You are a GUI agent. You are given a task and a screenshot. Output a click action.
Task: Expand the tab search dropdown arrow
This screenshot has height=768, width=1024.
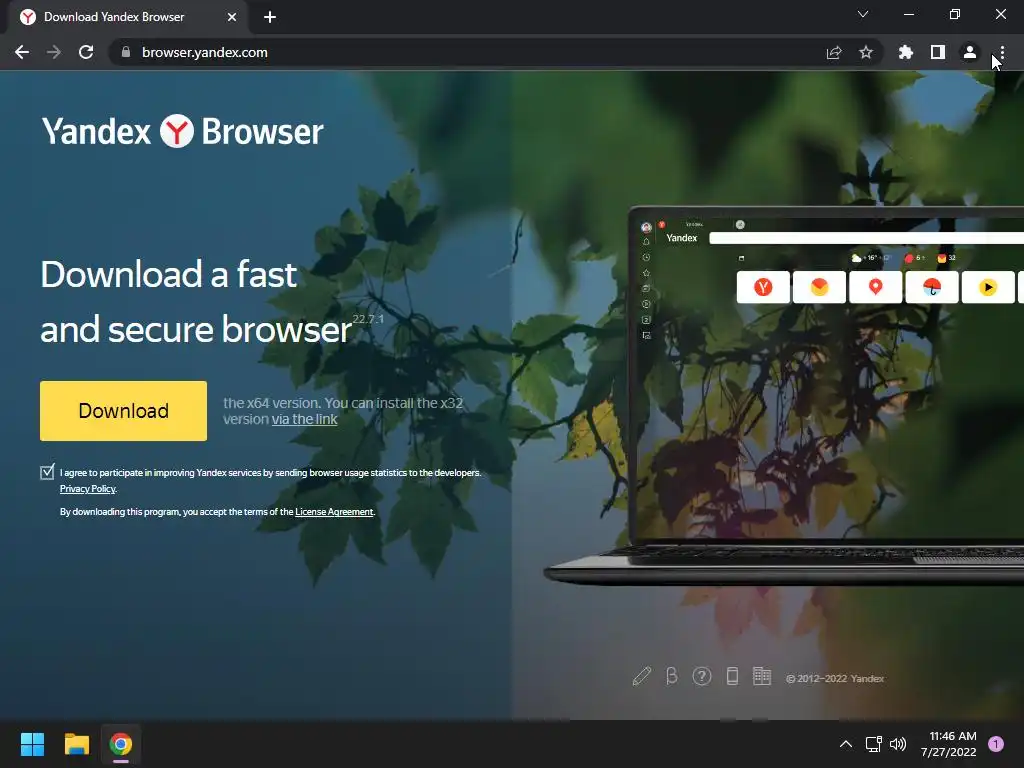[x=863, y=14]
